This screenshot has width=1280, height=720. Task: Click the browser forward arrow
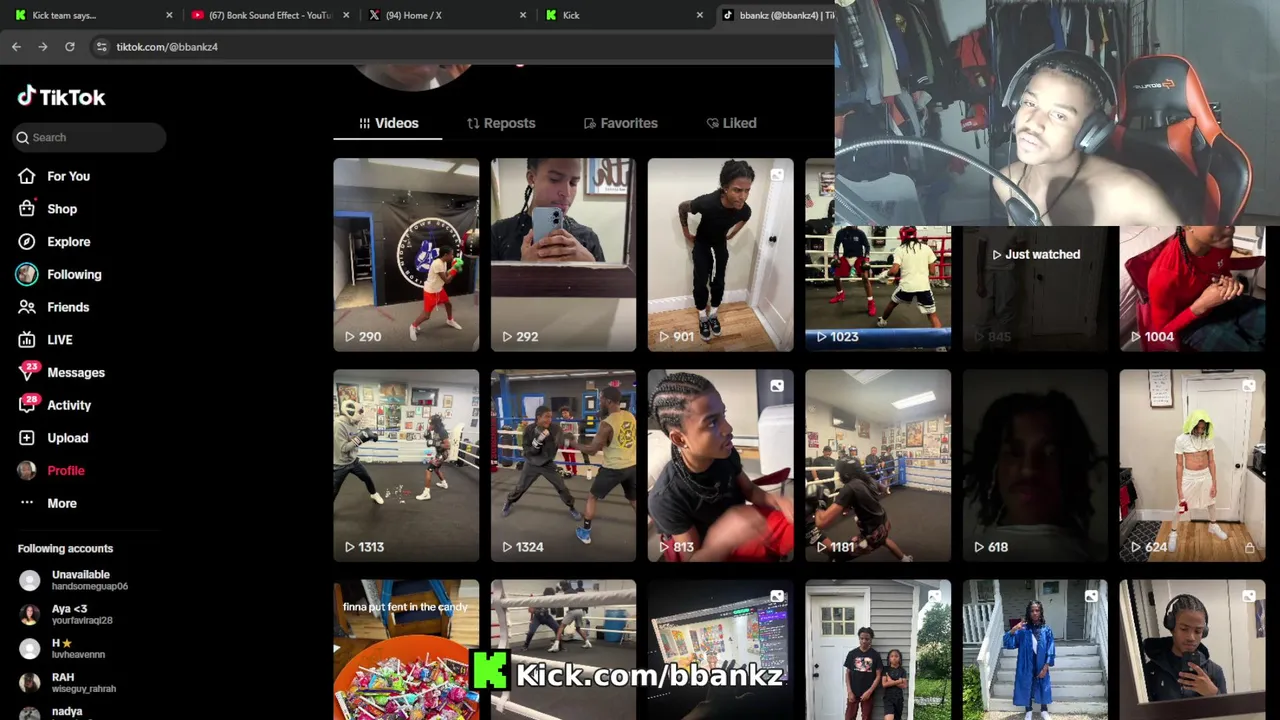point(43,47)
